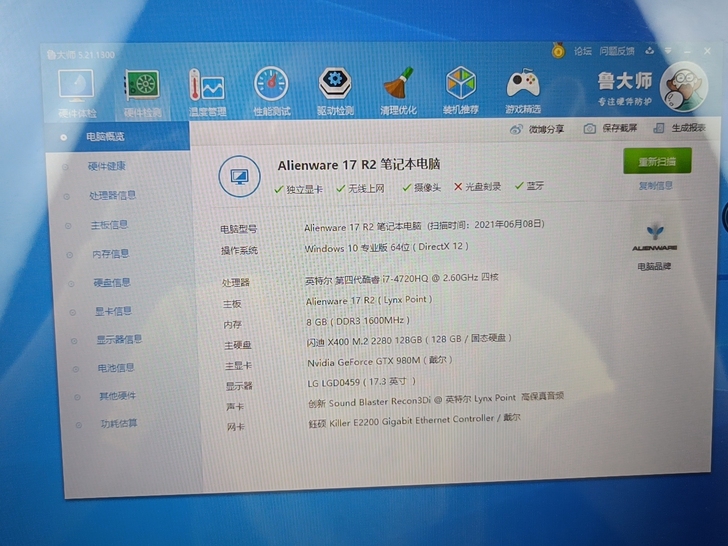Viewport: 728px width, 546px height.
Task: Select 主板信息 in sidebar
Action: 109,225
